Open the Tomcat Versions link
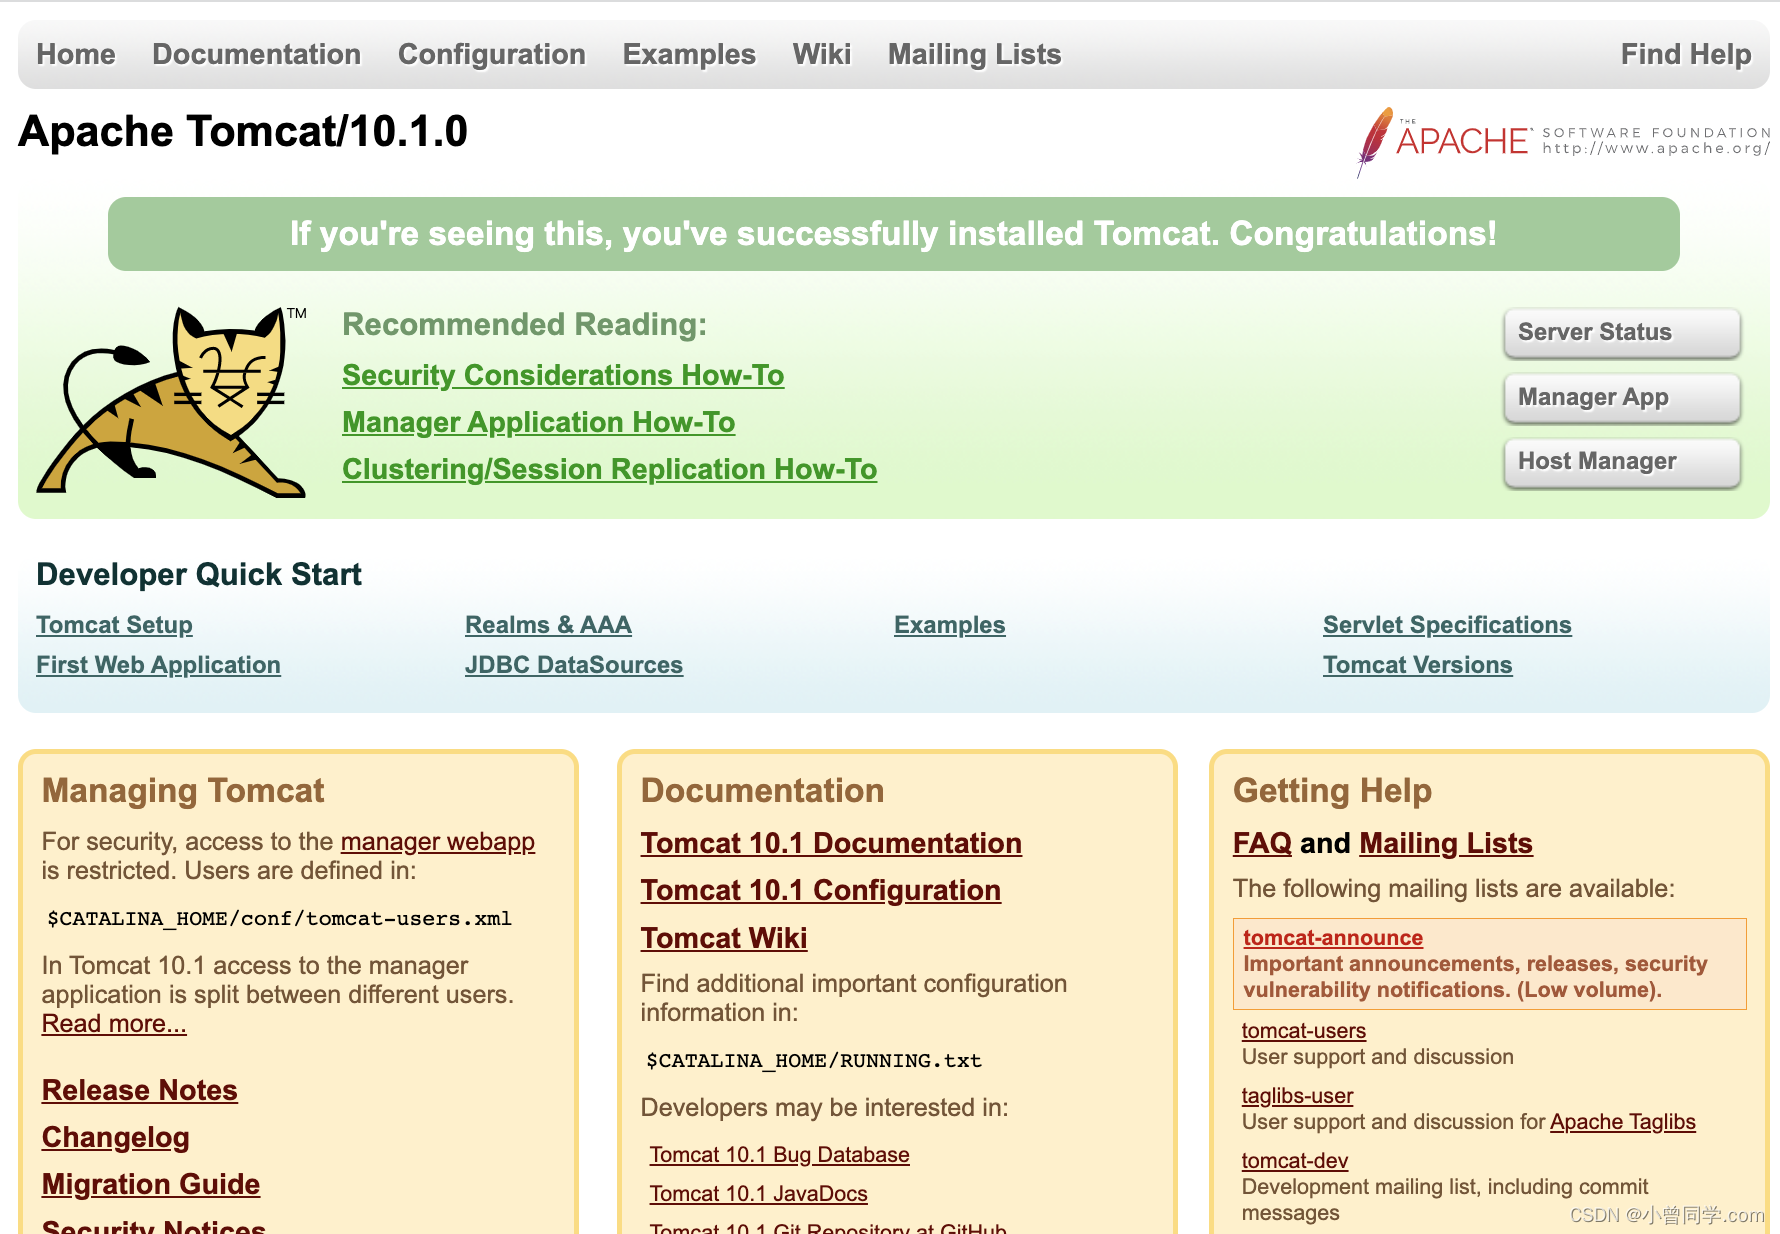 pos(1418,665)
